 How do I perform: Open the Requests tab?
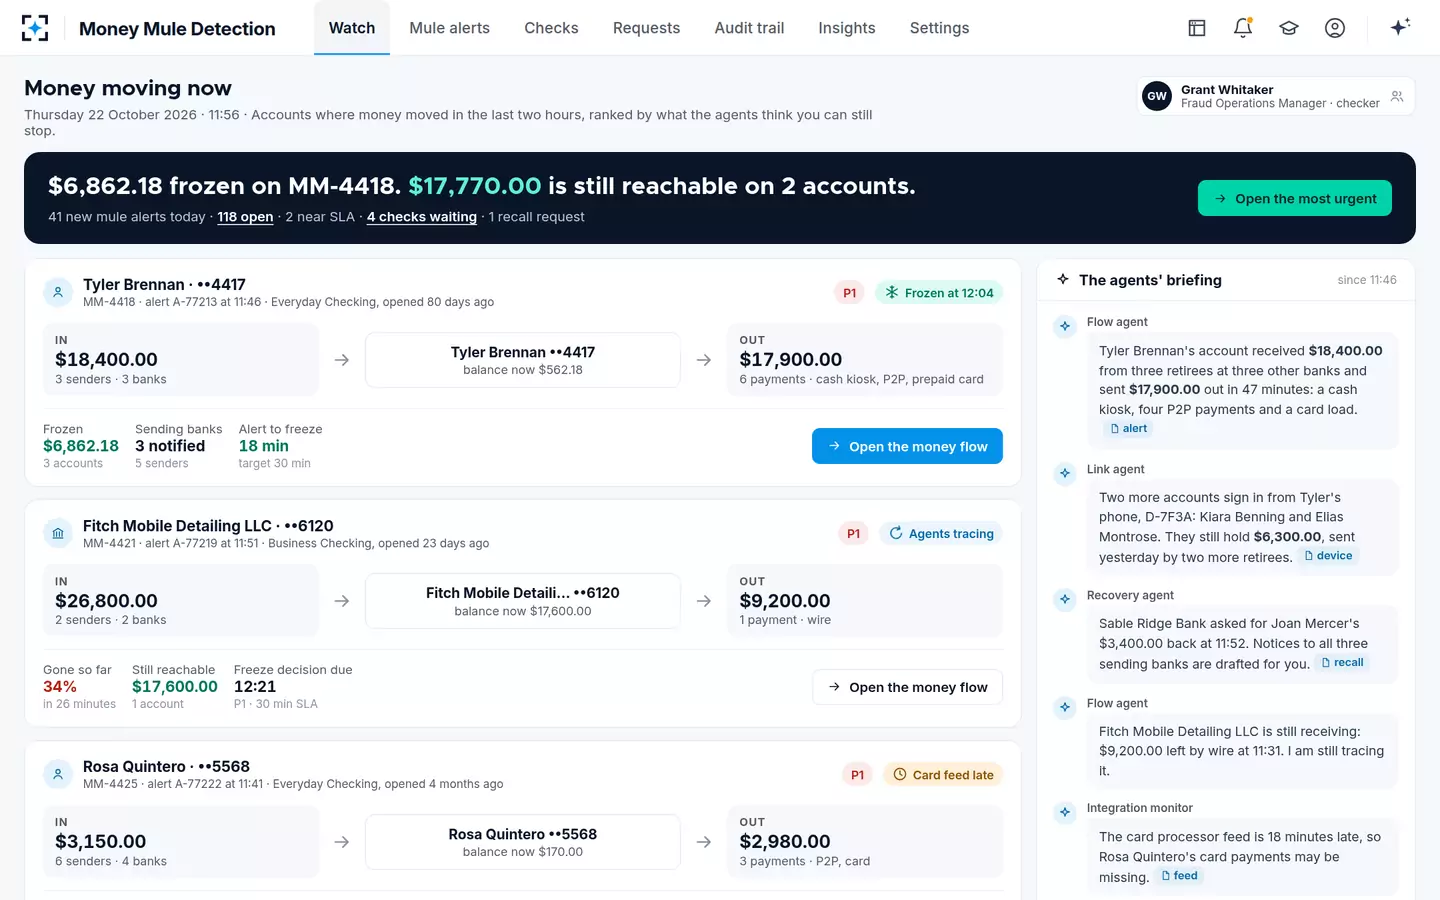(646, 28)
